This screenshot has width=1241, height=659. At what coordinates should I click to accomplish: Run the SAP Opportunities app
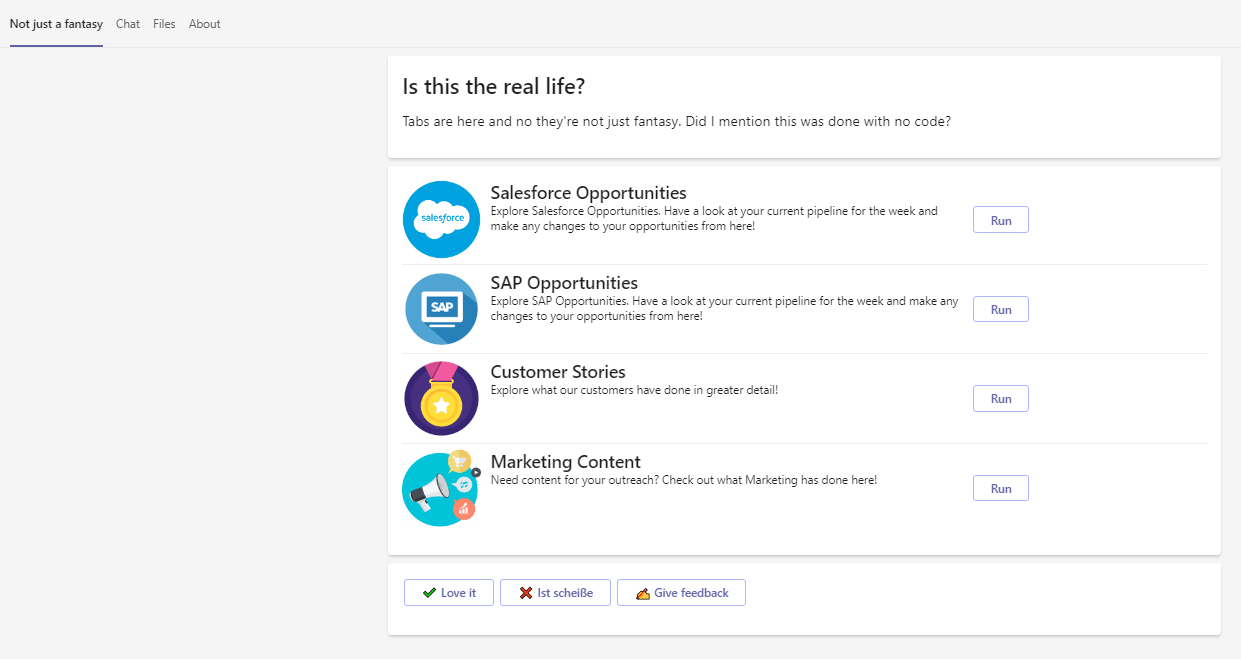pos(1000,310)
